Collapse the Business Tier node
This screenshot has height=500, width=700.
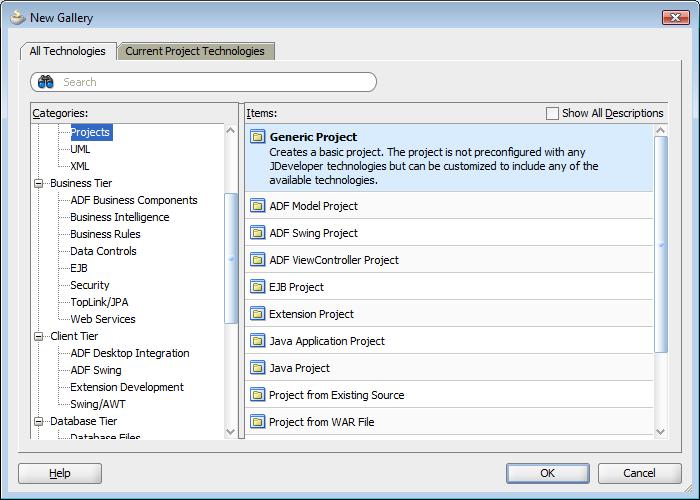[39, 183]
